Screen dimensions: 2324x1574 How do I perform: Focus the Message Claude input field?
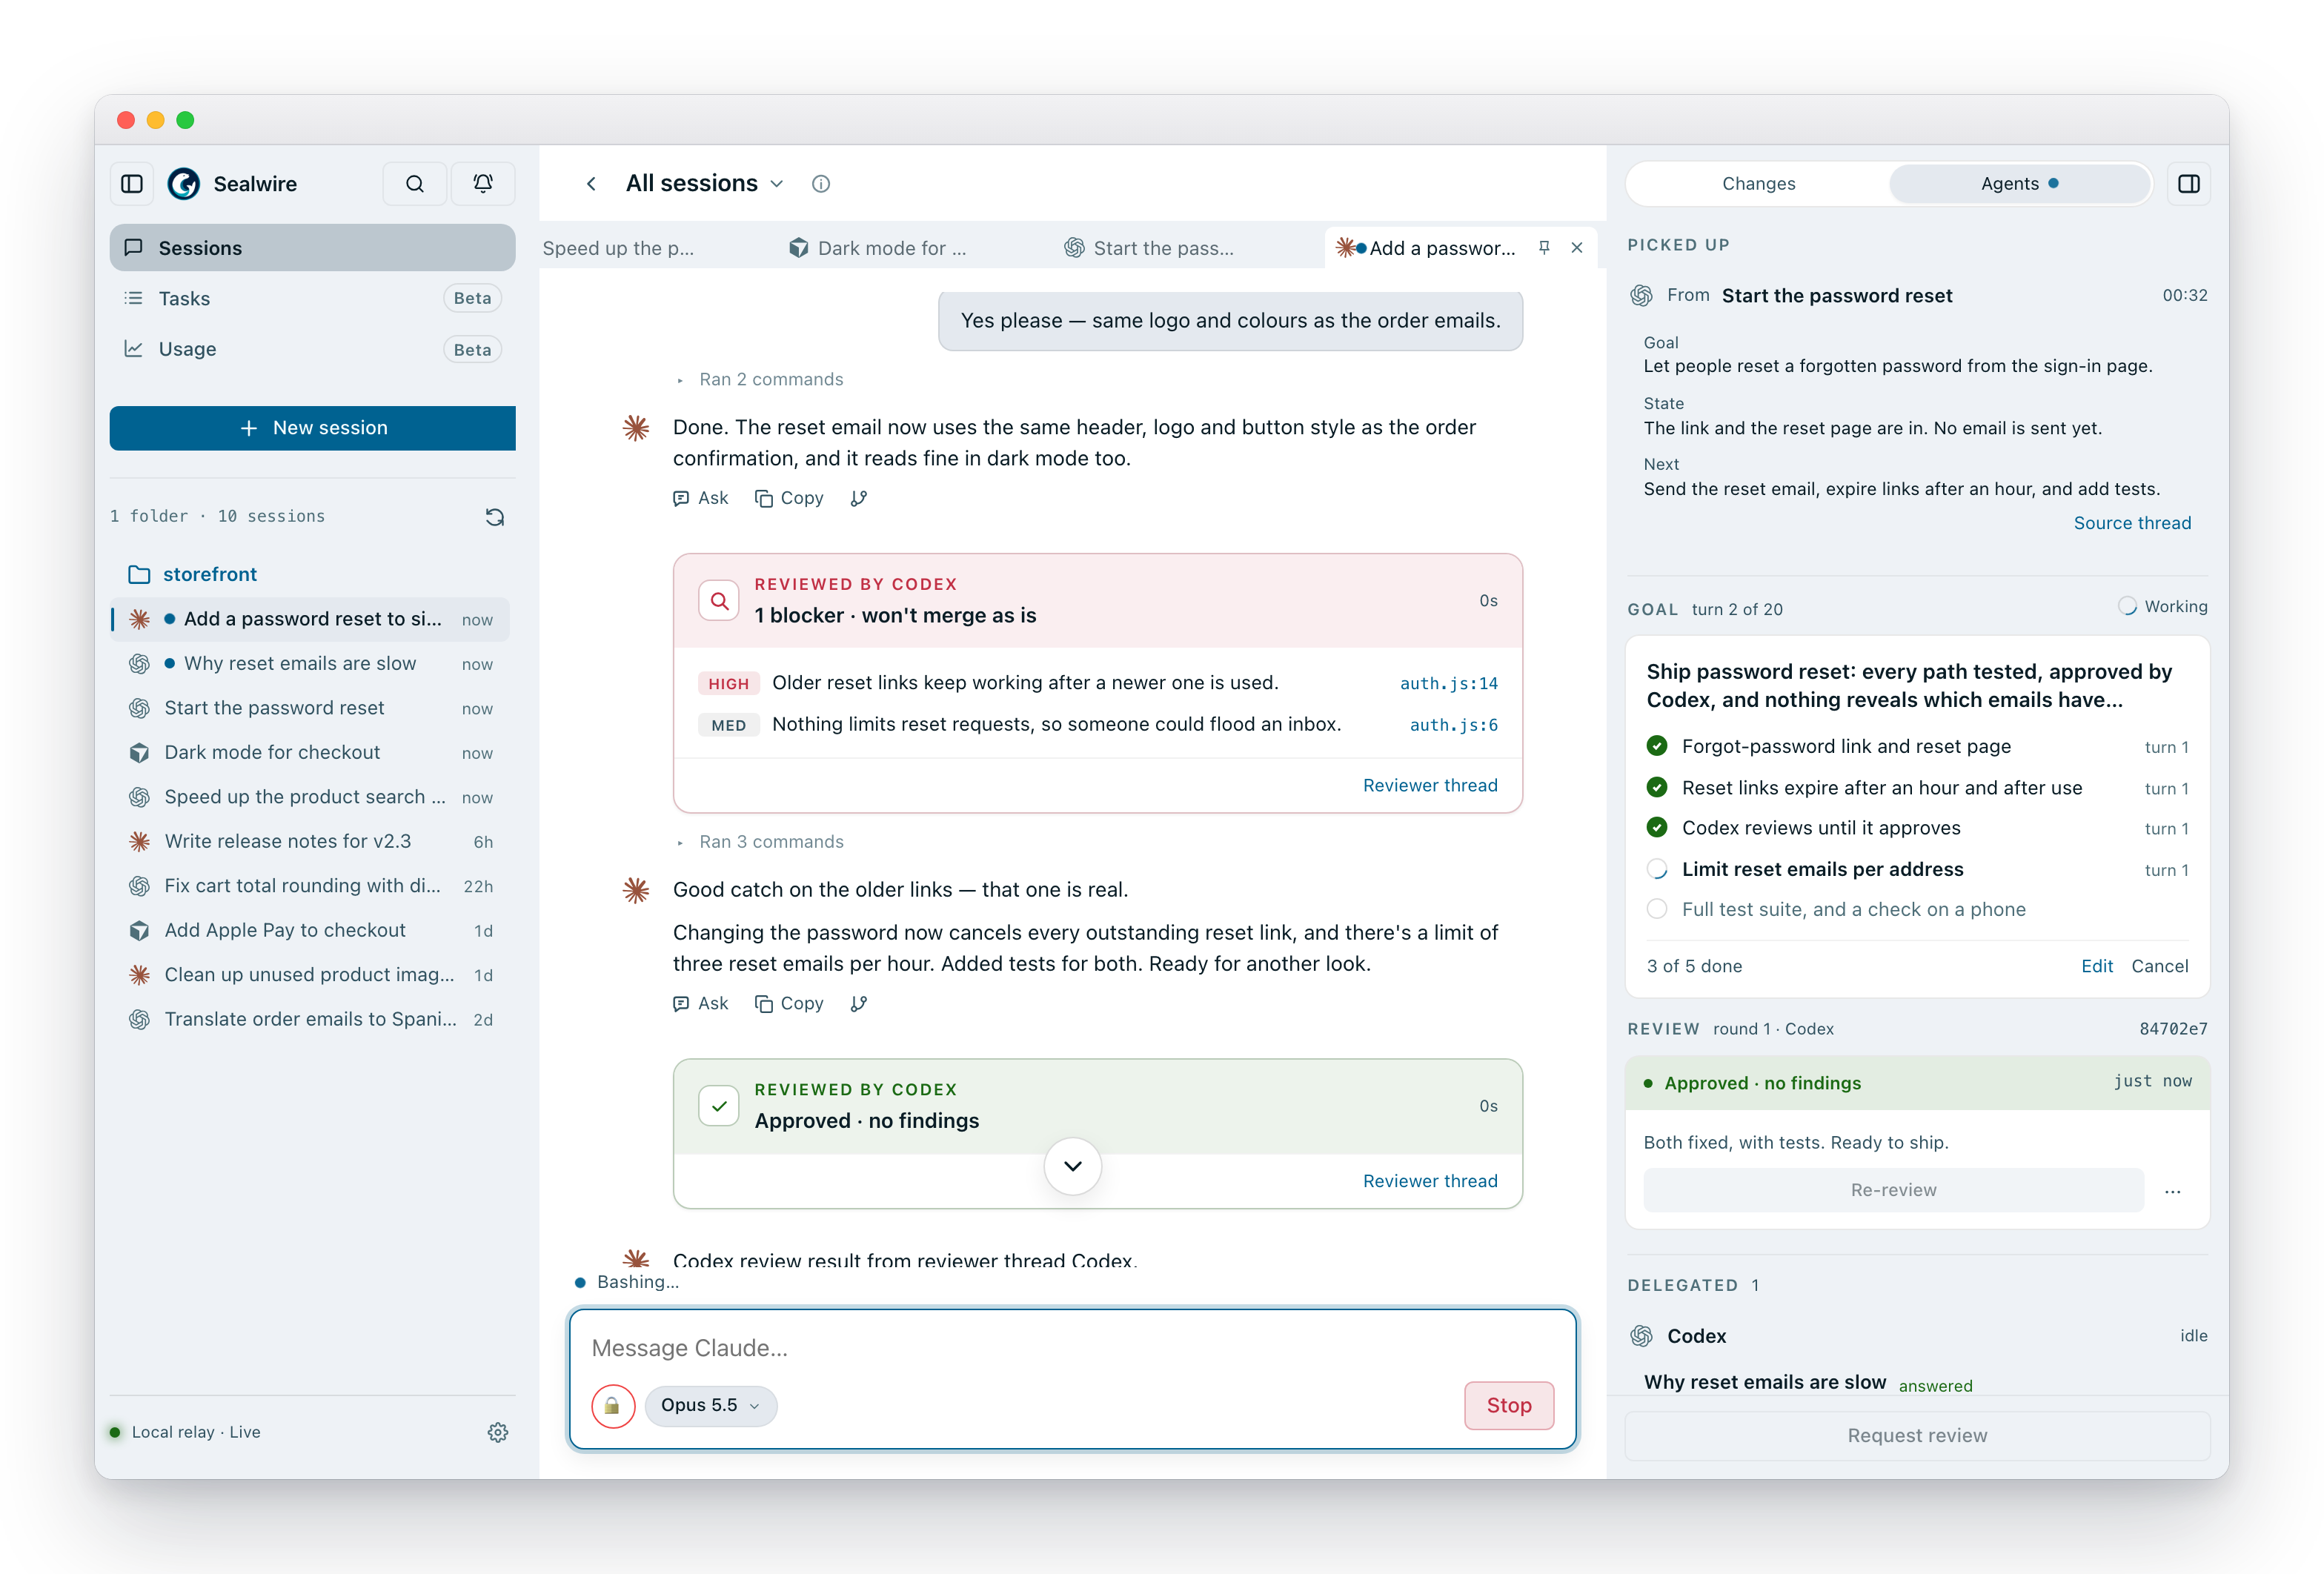click(x=1073, y=1349)
